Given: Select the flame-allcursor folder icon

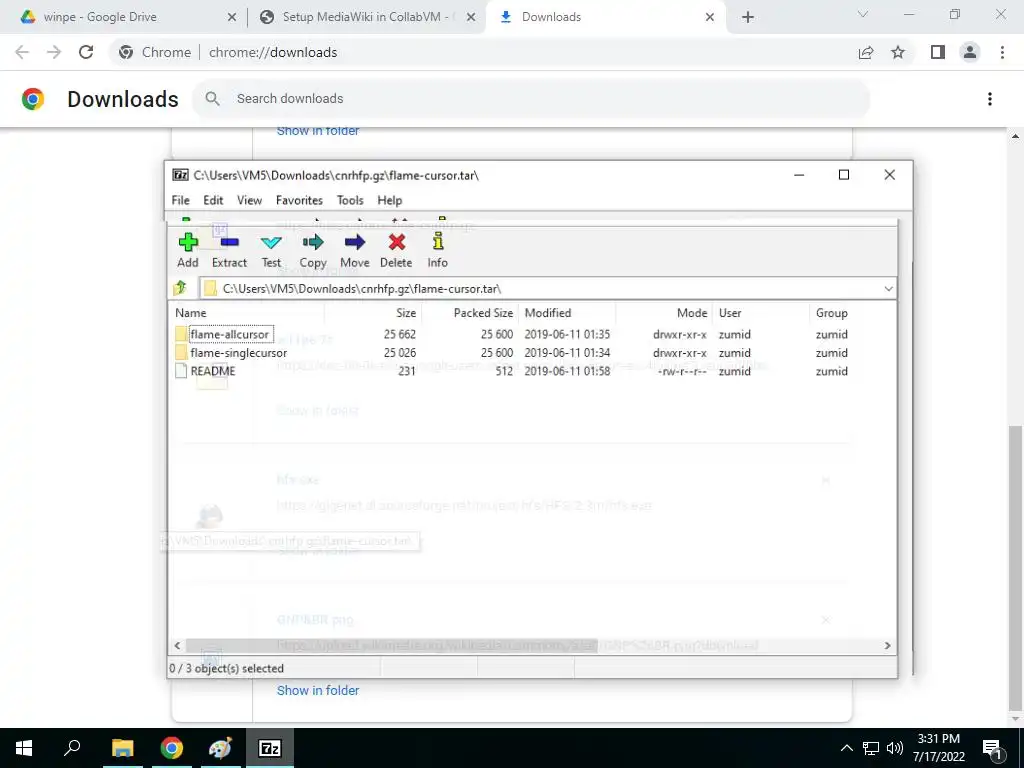Looking at the screenshot, I should pos(181,334).
